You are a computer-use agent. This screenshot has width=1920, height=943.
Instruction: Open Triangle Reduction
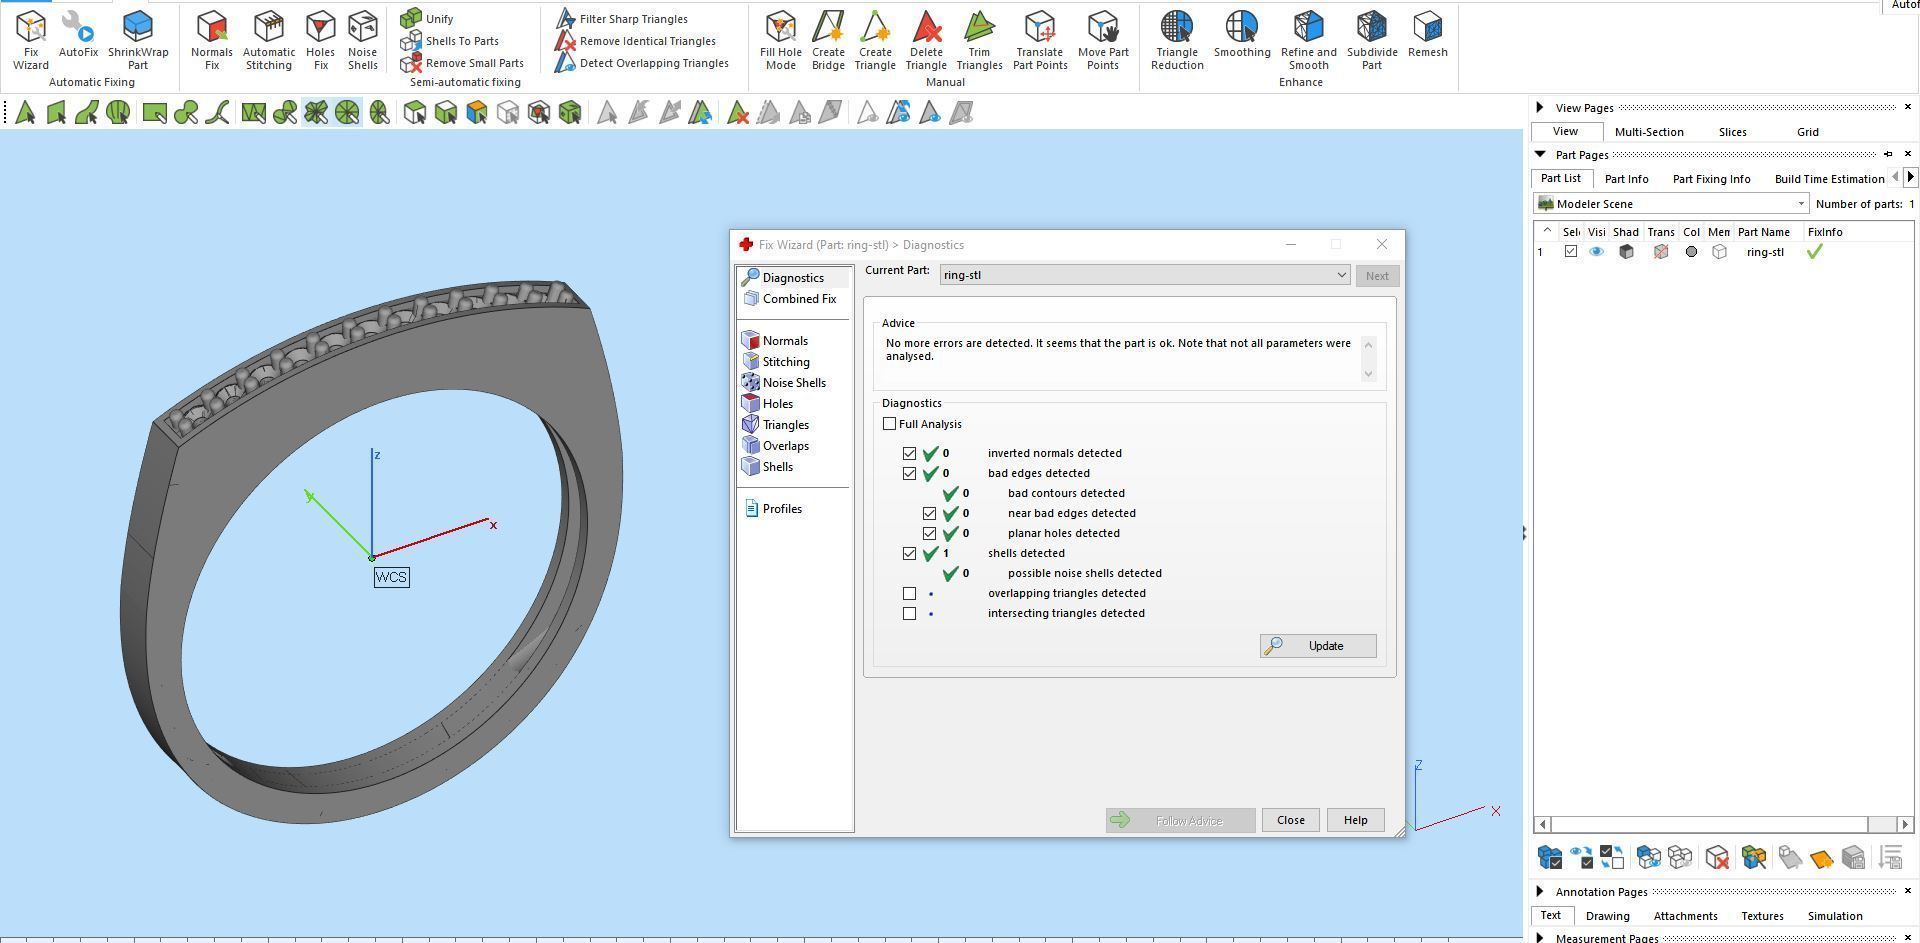tap(1177, 40)
